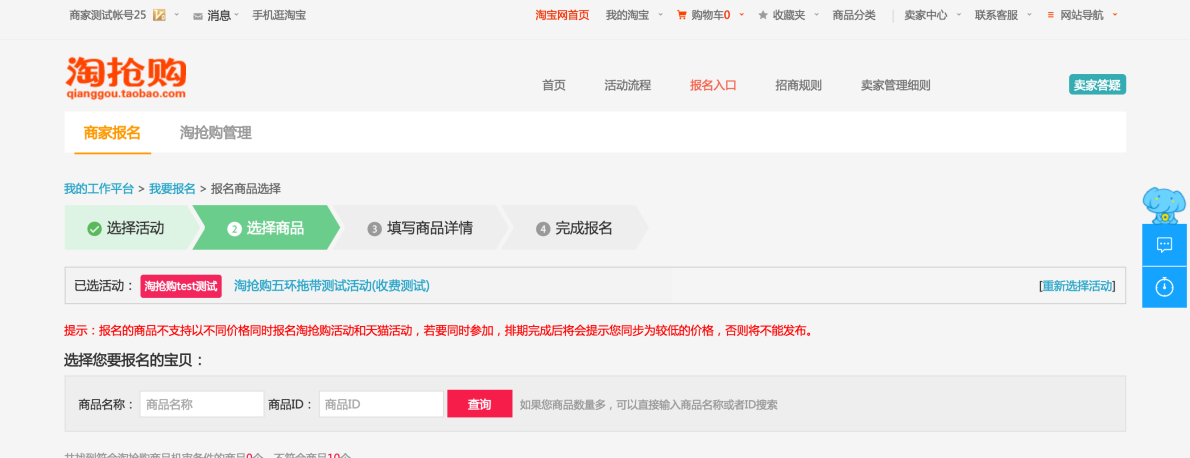
Task: Open the 淘宝网首页 link
Action: point(562,14)
